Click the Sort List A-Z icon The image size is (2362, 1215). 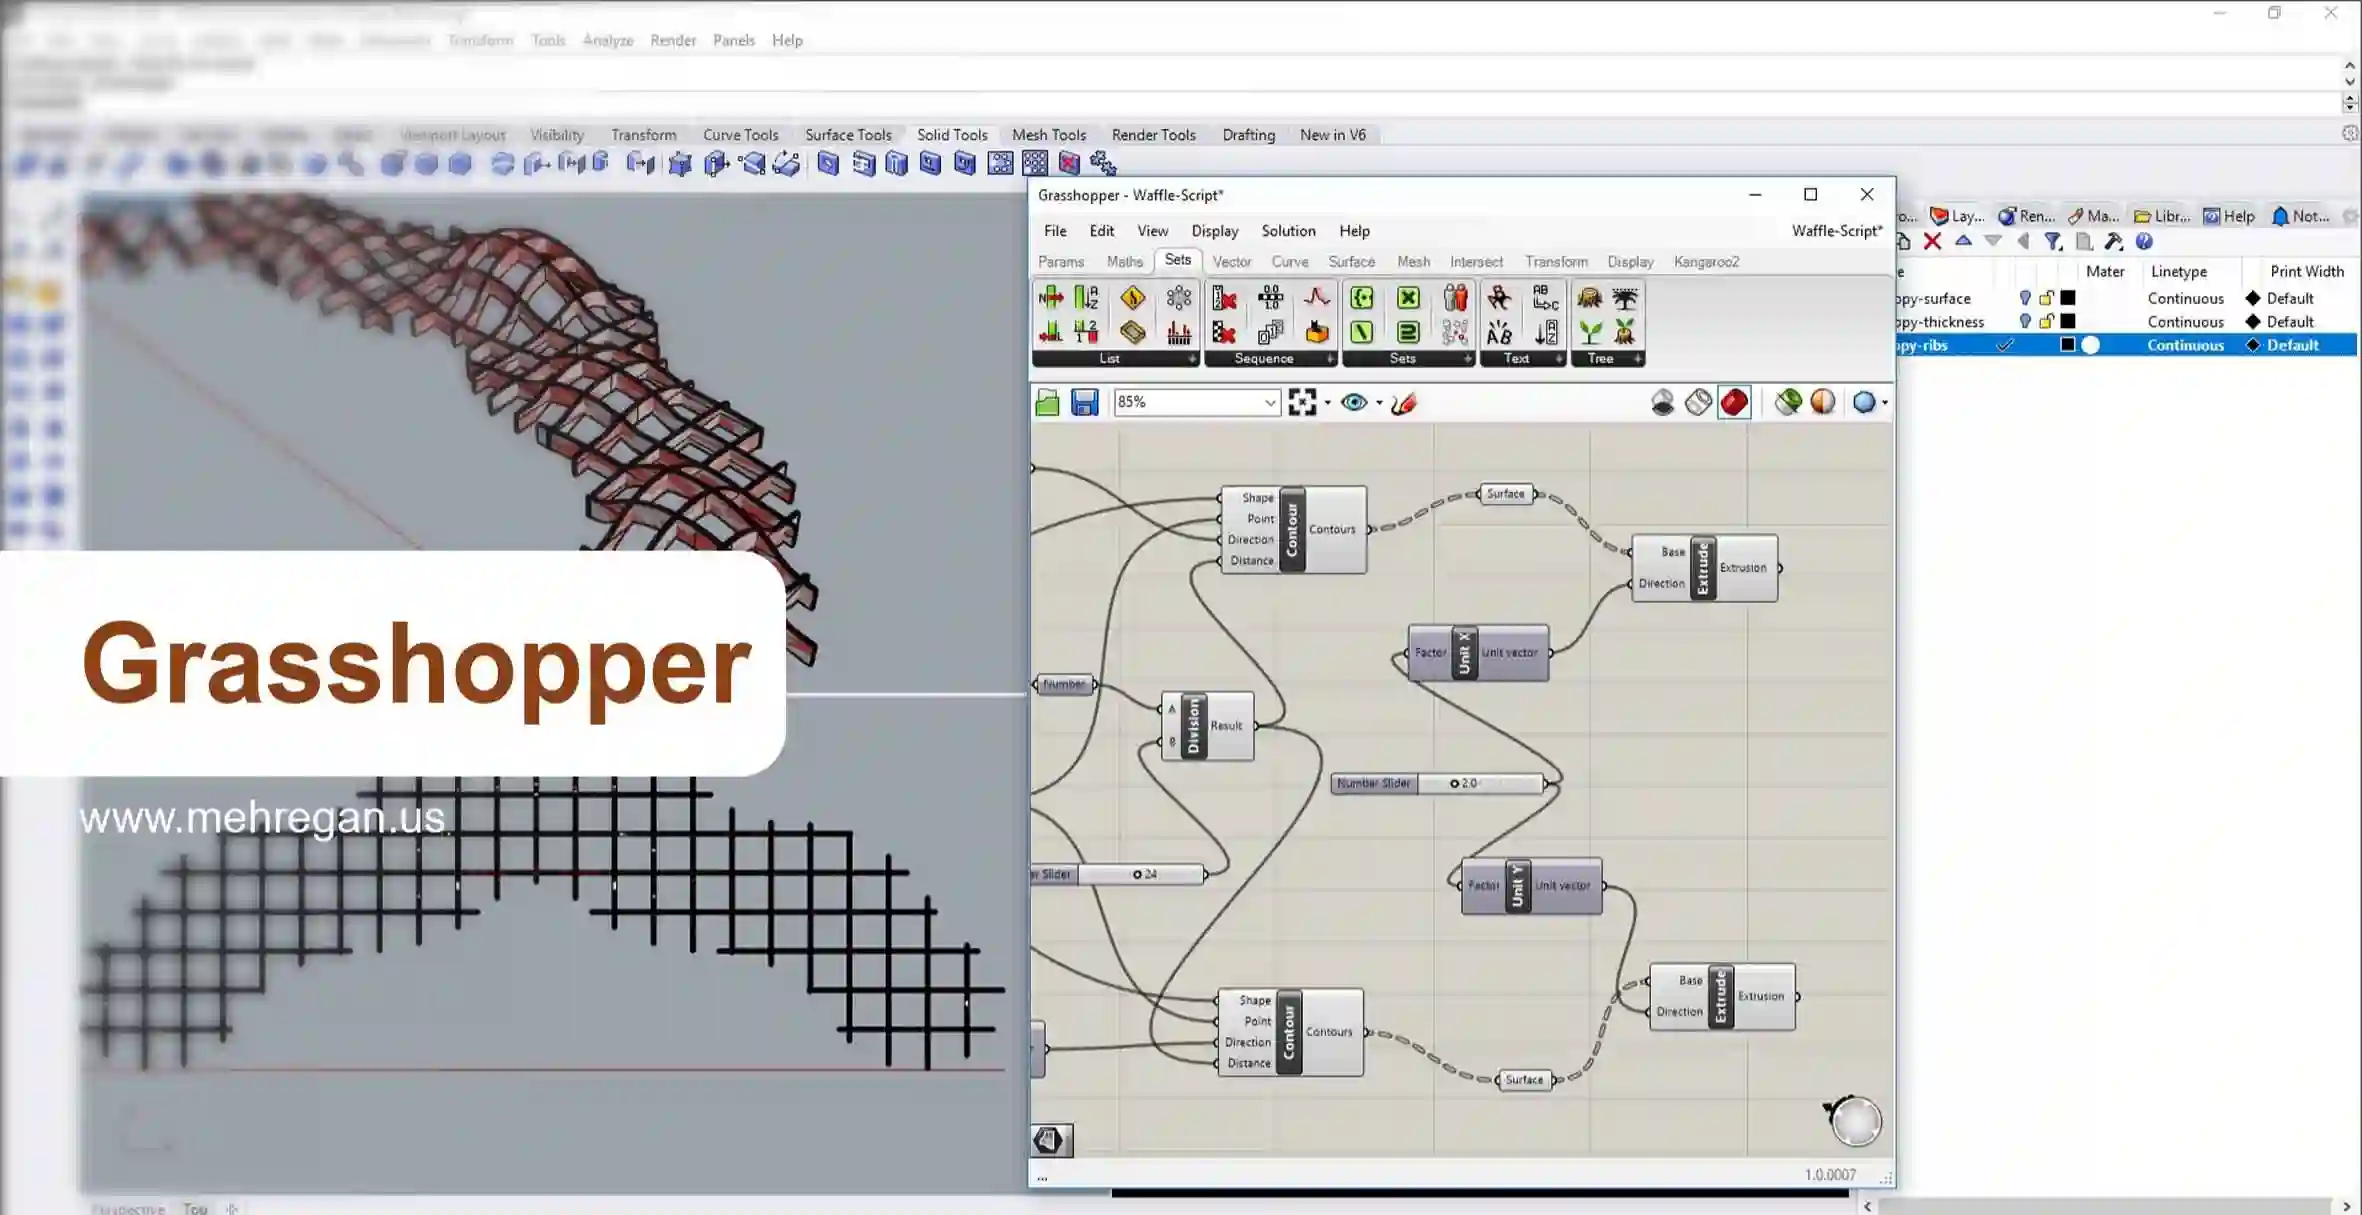click(1086, 298)
